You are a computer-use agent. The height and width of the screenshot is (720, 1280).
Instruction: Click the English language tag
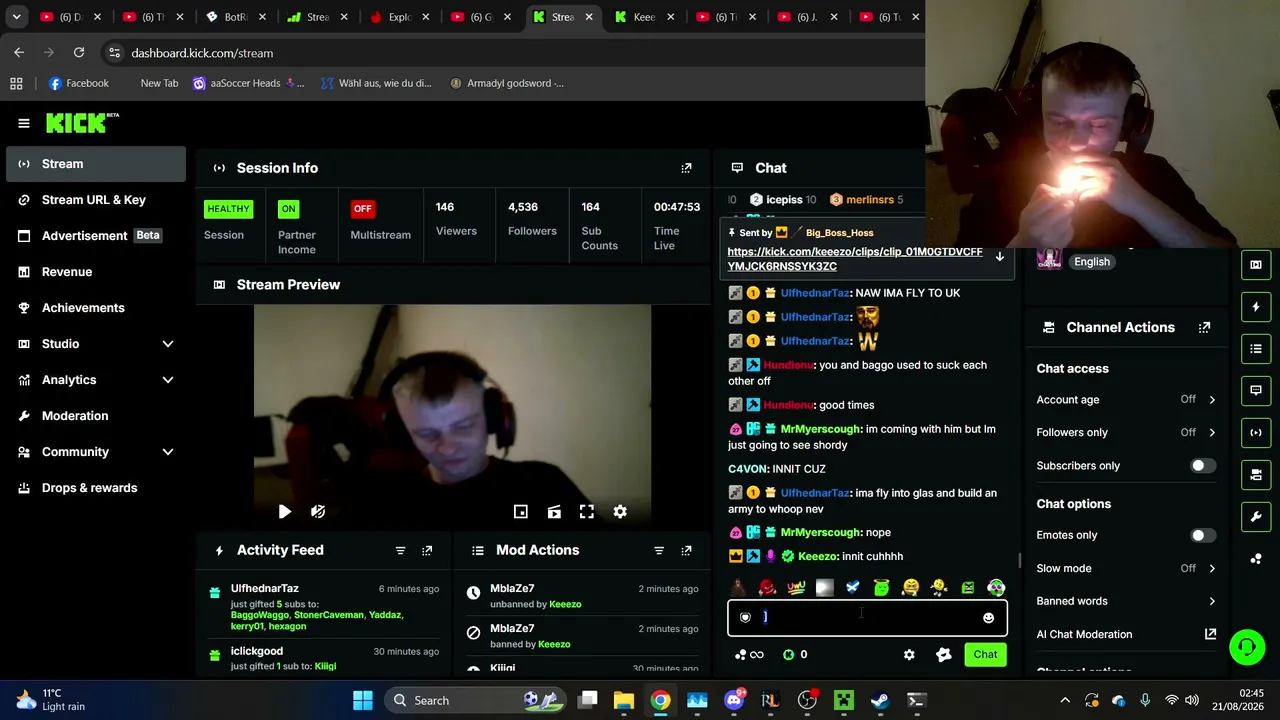pyautogui.click(x=1092, y=262)
